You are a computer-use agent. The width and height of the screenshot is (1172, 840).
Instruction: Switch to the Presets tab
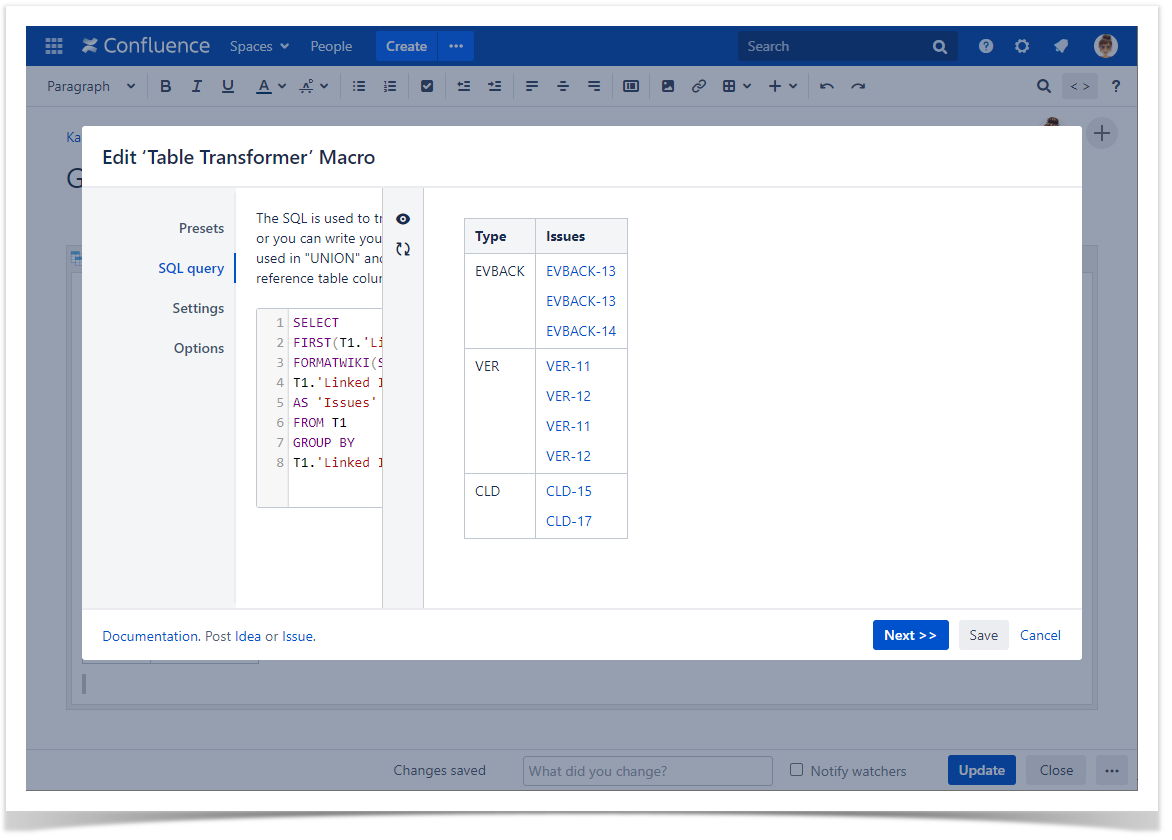[201, 228]
